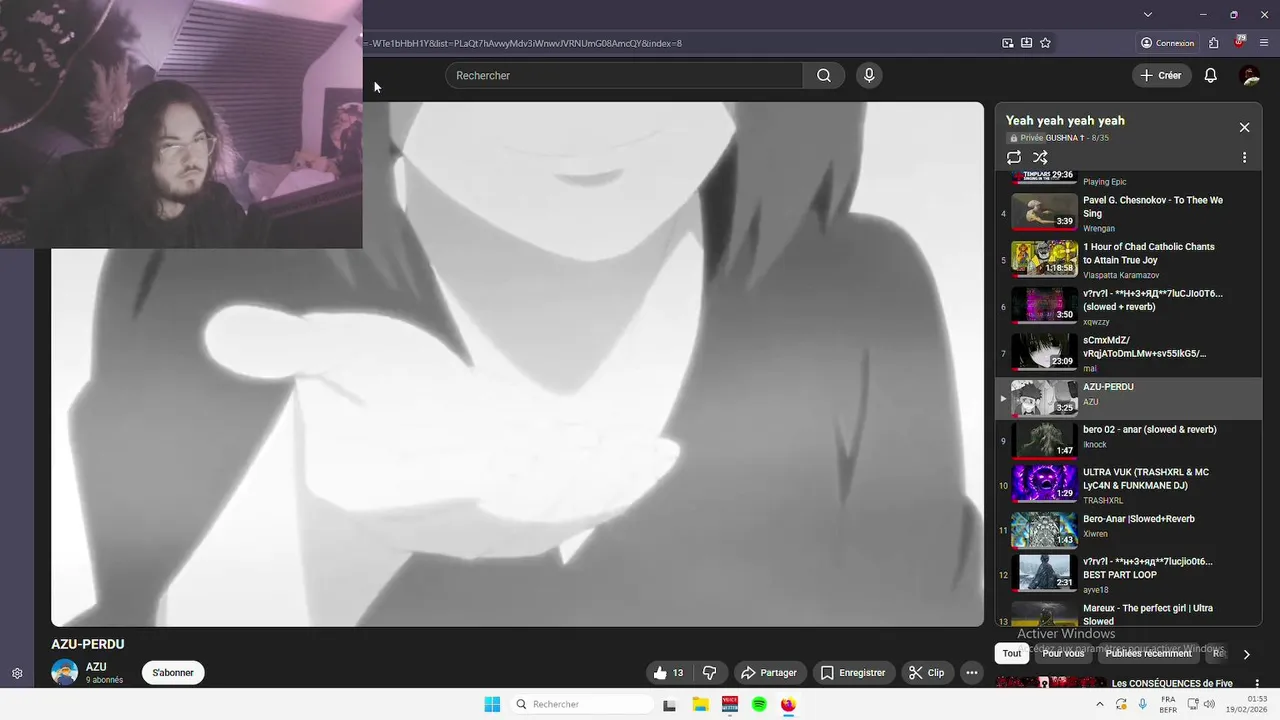
Task: Focus the YouTube Rechercher search field
Action: (x=624, y=75)
